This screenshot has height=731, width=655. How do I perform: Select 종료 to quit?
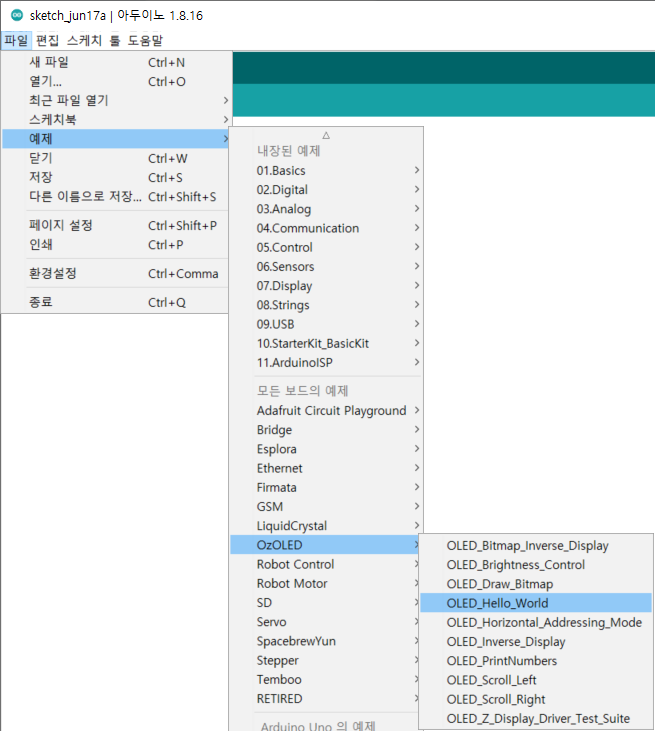pos(115,302)
